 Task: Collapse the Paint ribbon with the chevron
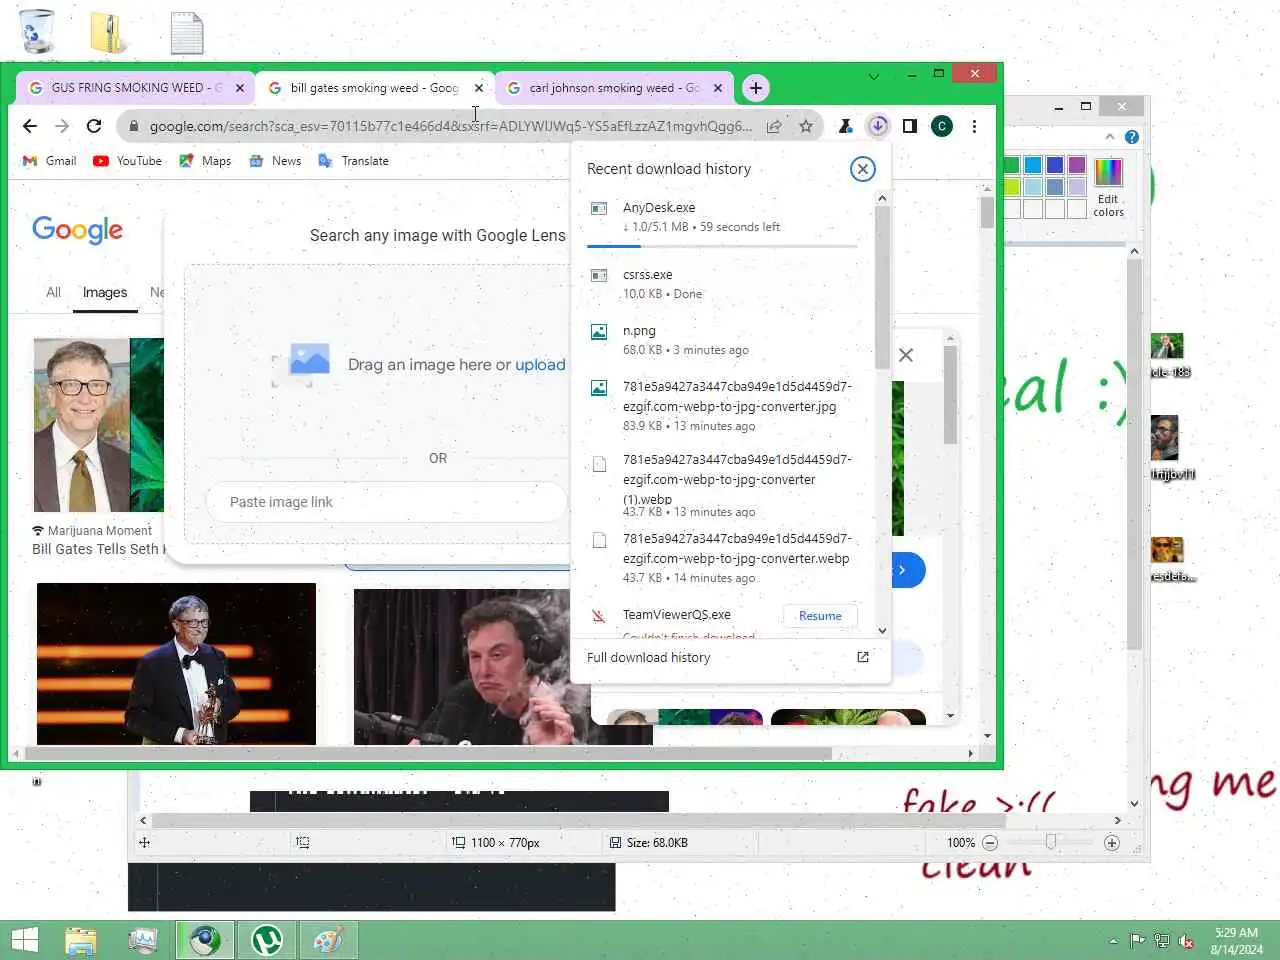click(1110, 137)
